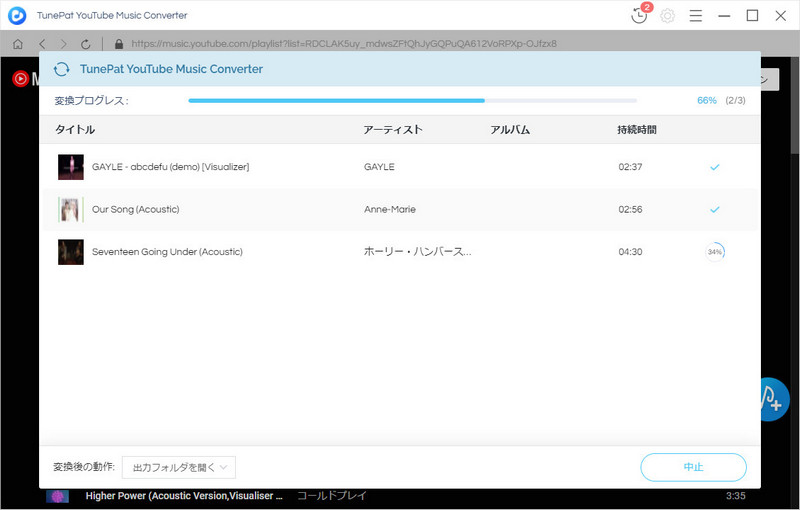Image resolution: width=800 pixels, height=510 pixels.
Task: Click the page vertical scrollbar
Action: tap(795, 105)
